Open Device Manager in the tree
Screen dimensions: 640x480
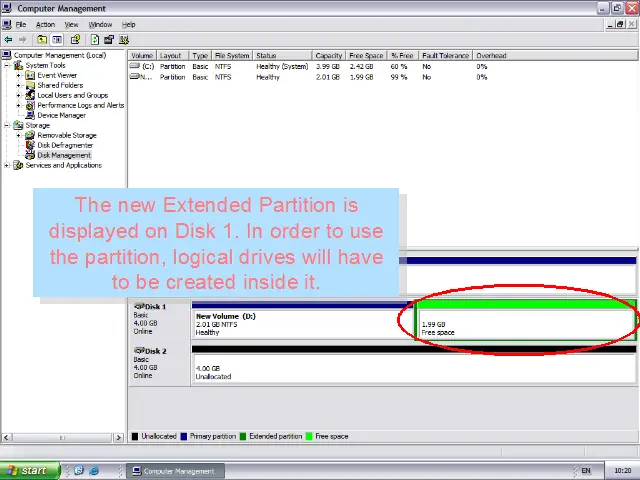pos(60,115)
